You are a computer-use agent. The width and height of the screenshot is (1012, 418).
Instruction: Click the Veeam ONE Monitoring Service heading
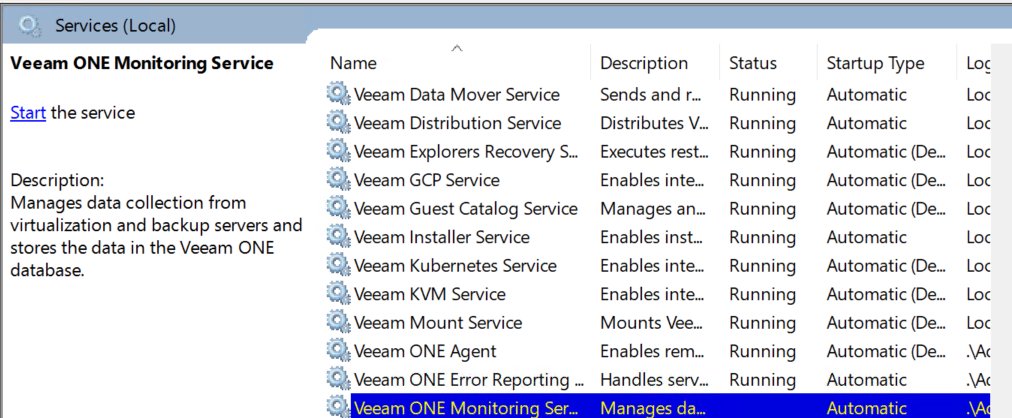point(142,63)
